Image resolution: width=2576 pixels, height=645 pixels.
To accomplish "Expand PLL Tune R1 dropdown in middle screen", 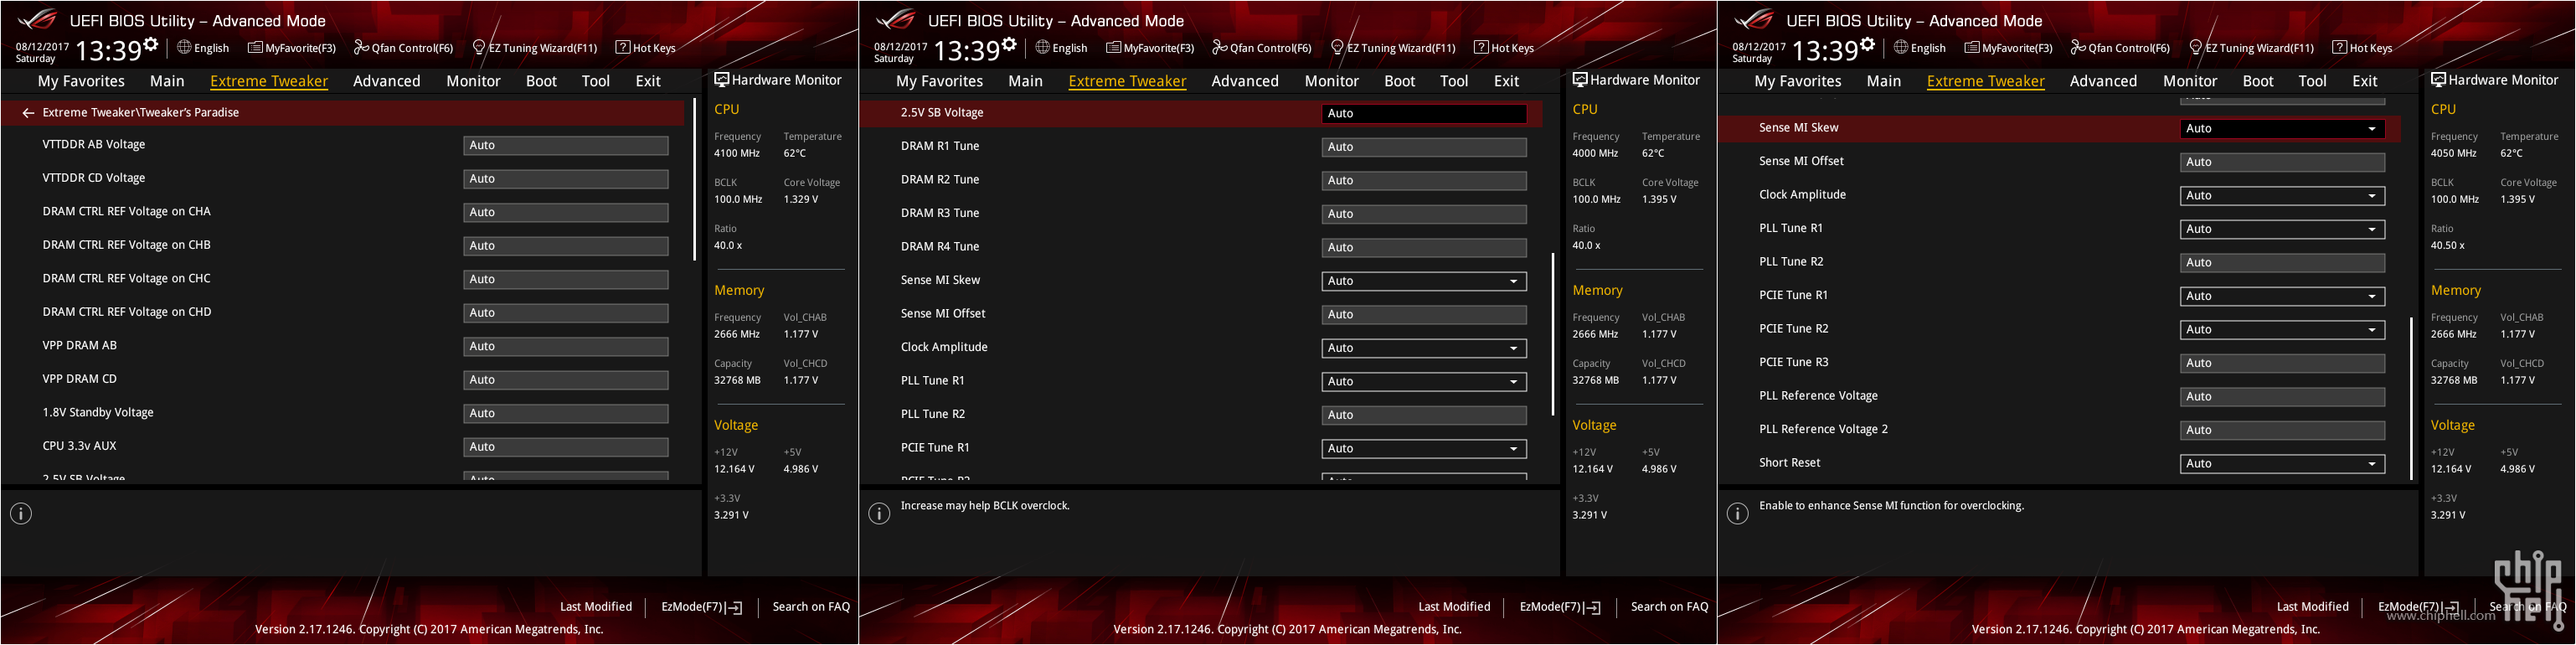I will coord(1424,382).
